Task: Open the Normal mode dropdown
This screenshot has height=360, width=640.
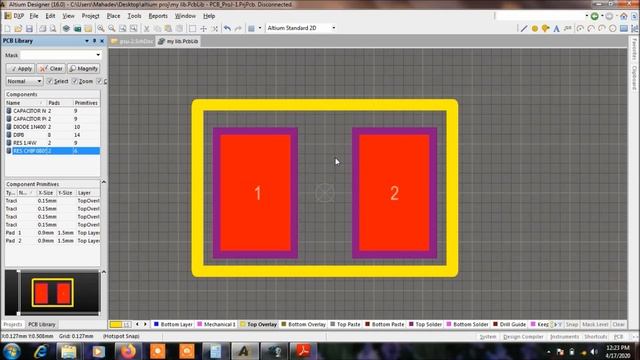Action: click(x=39, y=81)
